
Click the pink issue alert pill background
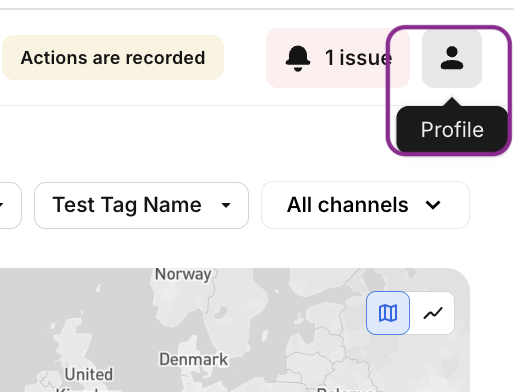click(338, 58)
